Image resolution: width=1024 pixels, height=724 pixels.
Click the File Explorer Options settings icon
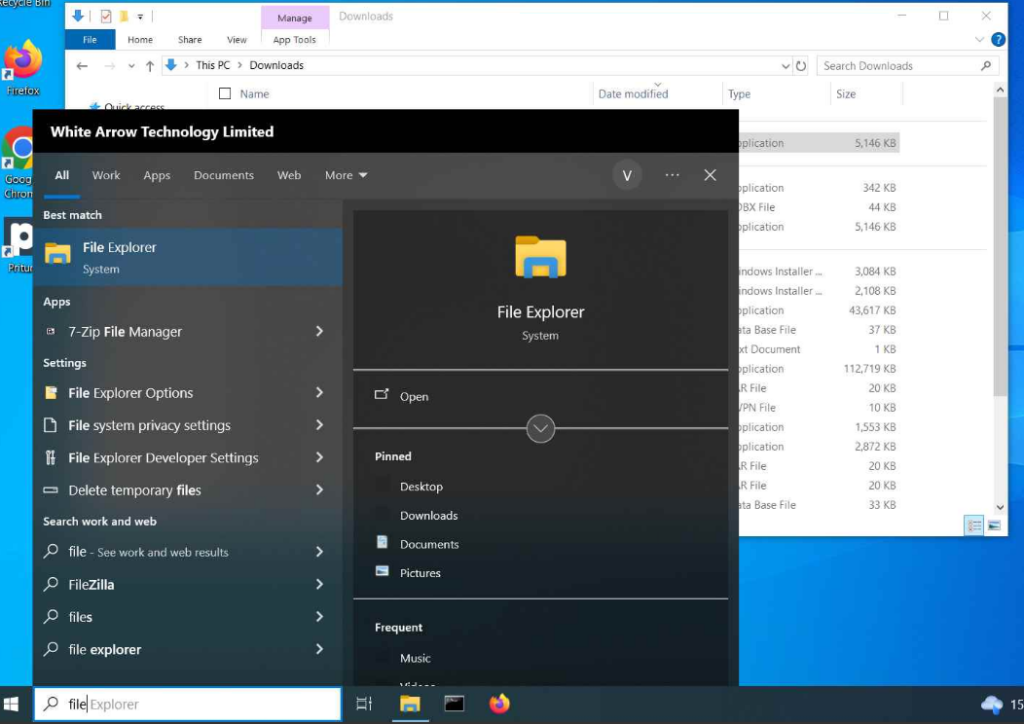(x=51, y=392)
